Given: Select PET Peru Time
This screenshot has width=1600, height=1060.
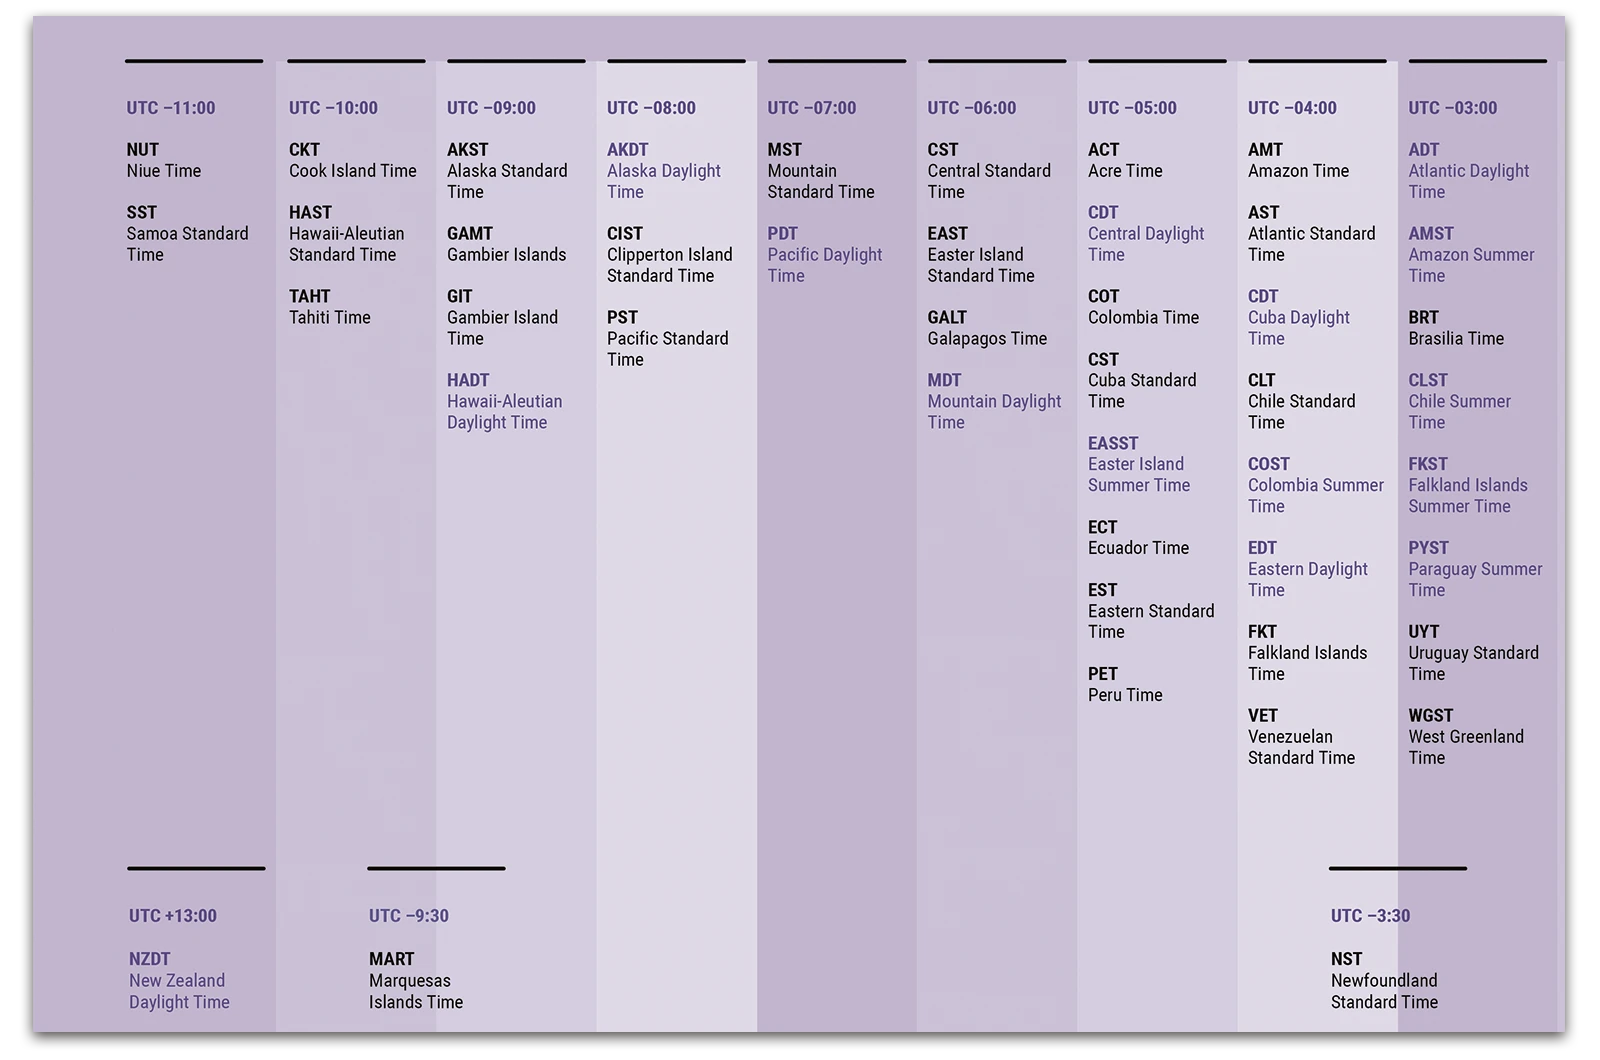Looking at the screenshot, I should (1124, 684).
